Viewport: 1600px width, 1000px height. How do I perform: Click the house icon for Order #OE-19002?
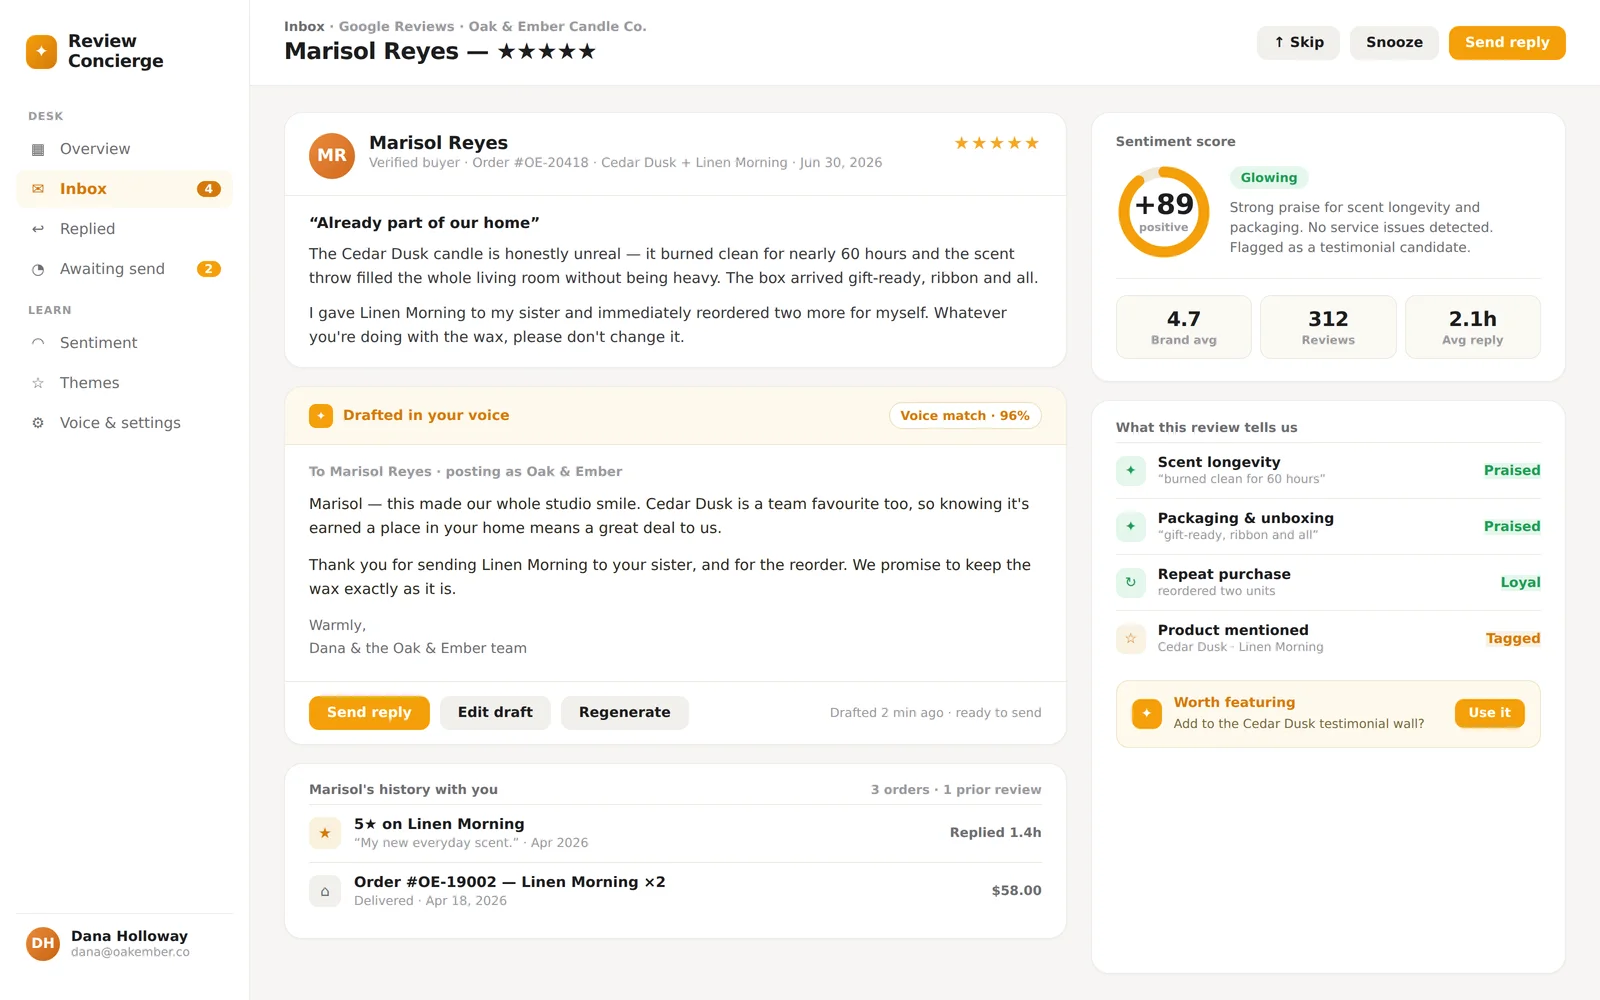(325, 891)
